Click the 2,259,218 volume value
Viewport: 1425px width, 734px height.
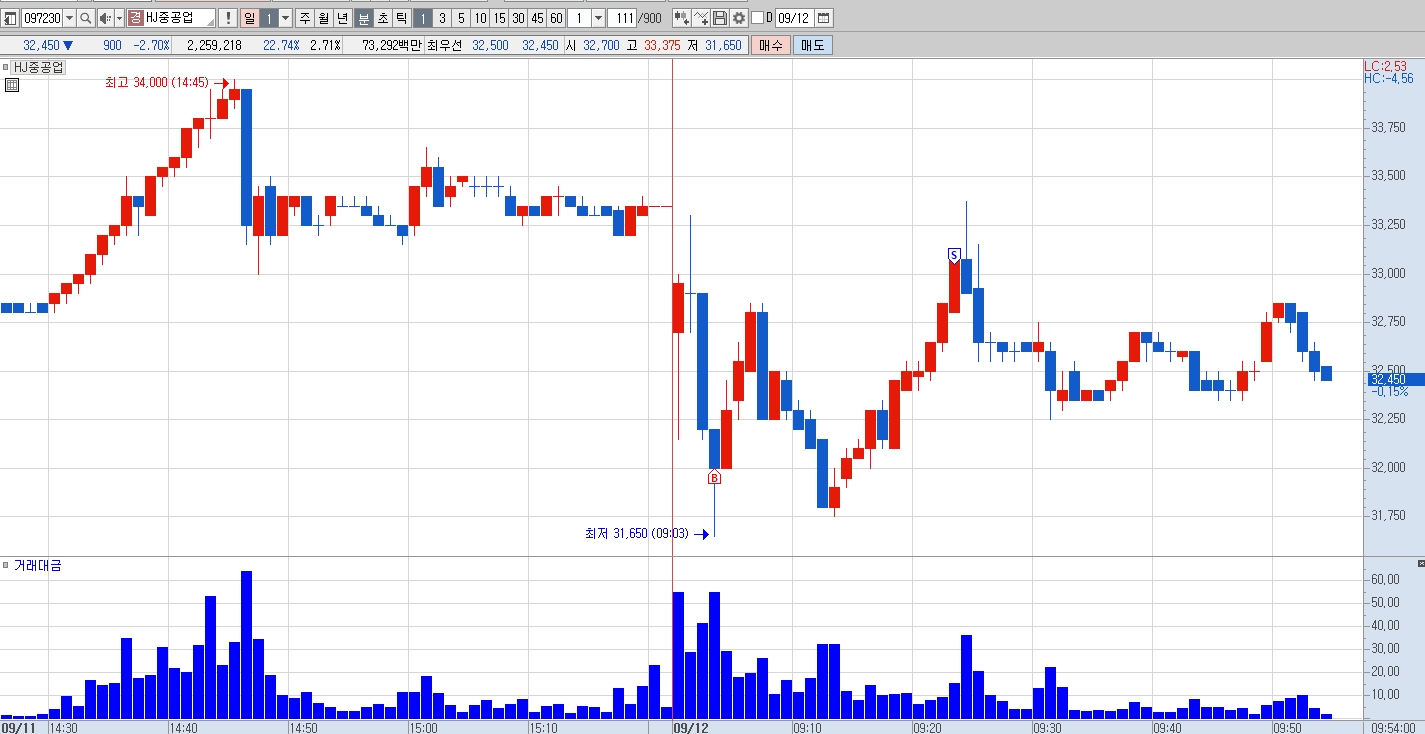[x=215, y=45]
